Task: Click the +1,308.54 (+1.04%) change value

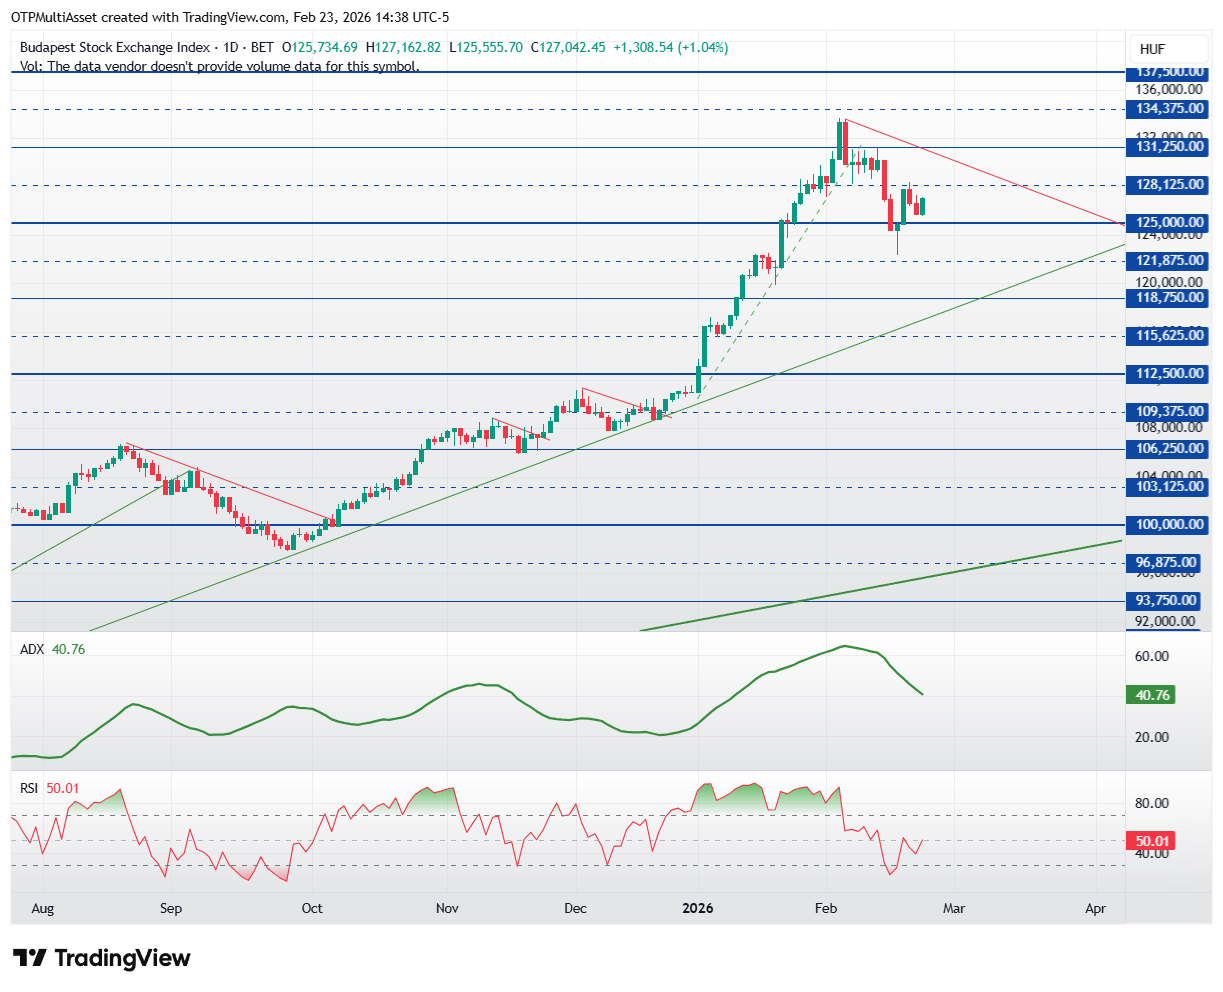Action: coord(671,47)
